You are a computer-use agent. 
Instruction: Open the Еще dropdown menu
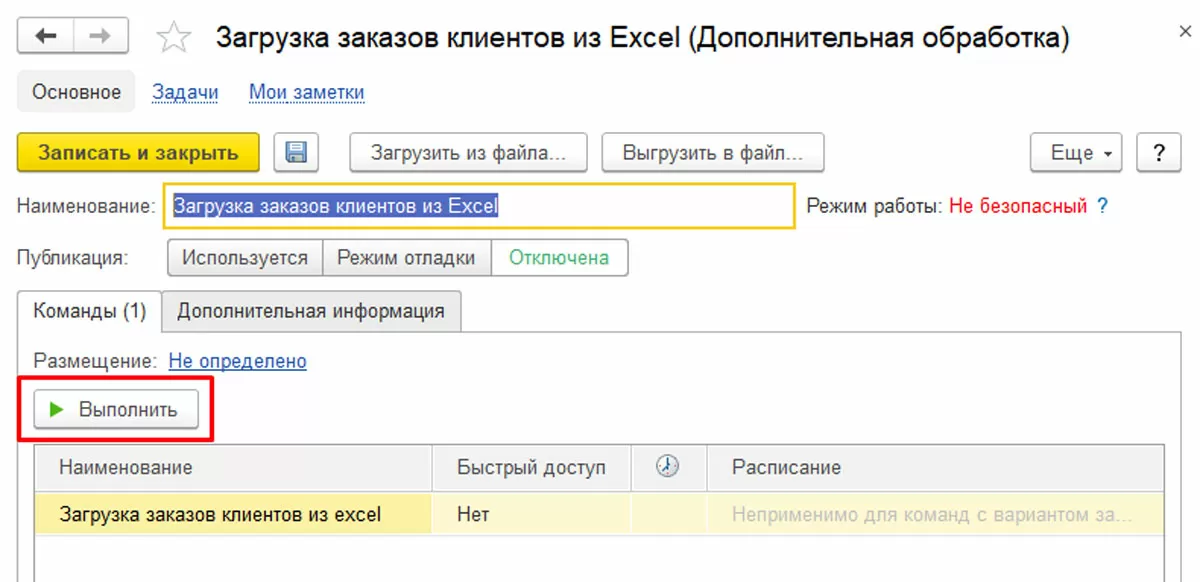pyautogui.click(x=1076, y=153)
